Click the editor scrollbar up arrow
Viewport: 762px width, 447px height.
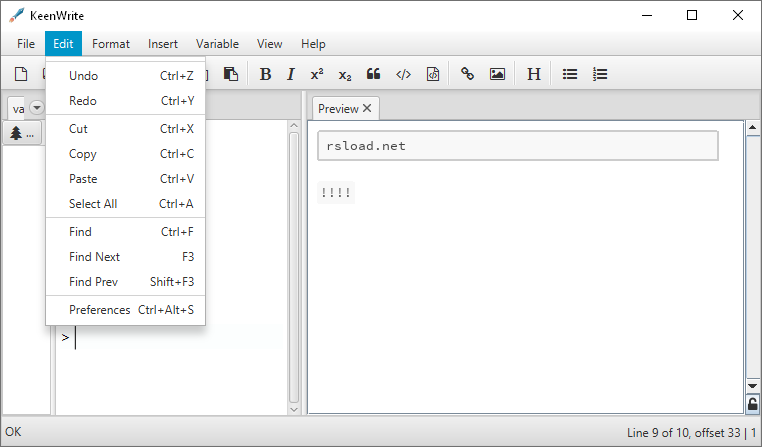coord(294,126)
